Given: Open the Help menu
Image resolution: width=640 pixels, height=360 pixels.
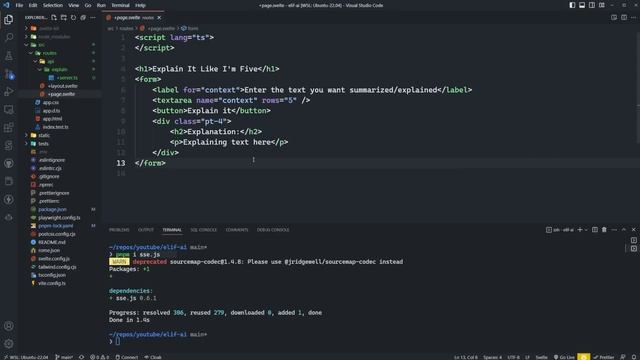Looking at the screenshot, I should pos(140,5).
